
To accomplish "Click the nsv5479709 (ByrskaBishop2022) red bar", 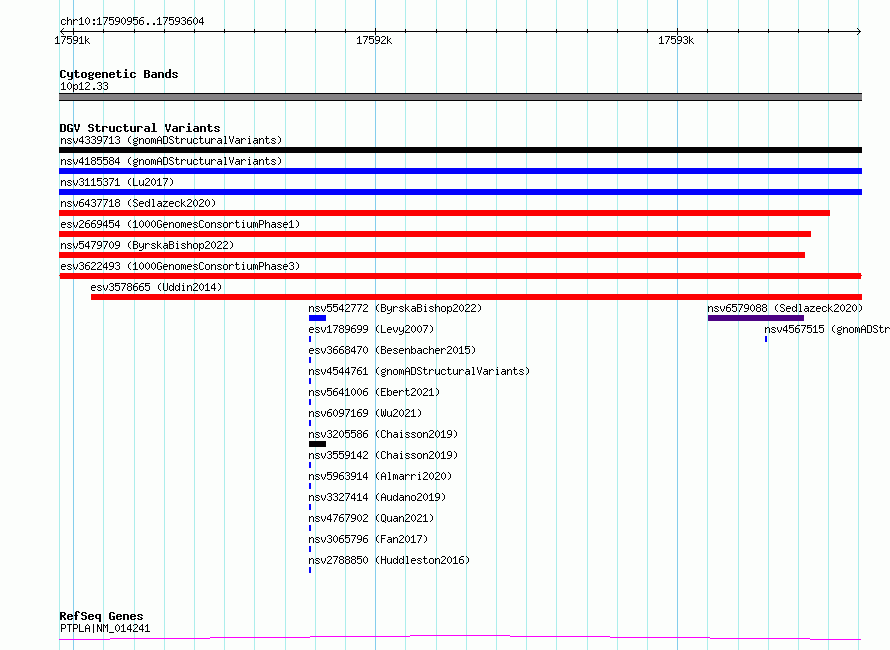I will pyautogui.click(x=432, y=255).
